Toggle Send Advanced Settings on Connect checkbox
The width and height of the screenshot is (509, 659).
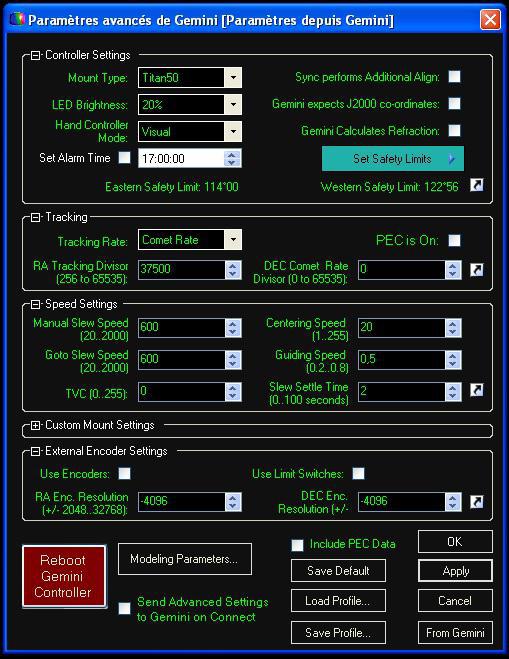pos(124,608)
